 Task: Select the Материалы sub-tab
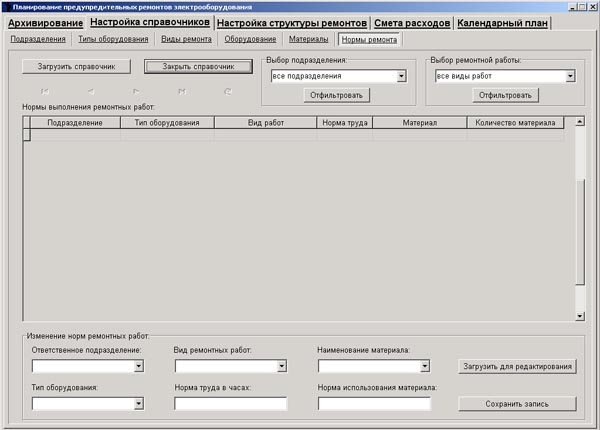[308, 39]
